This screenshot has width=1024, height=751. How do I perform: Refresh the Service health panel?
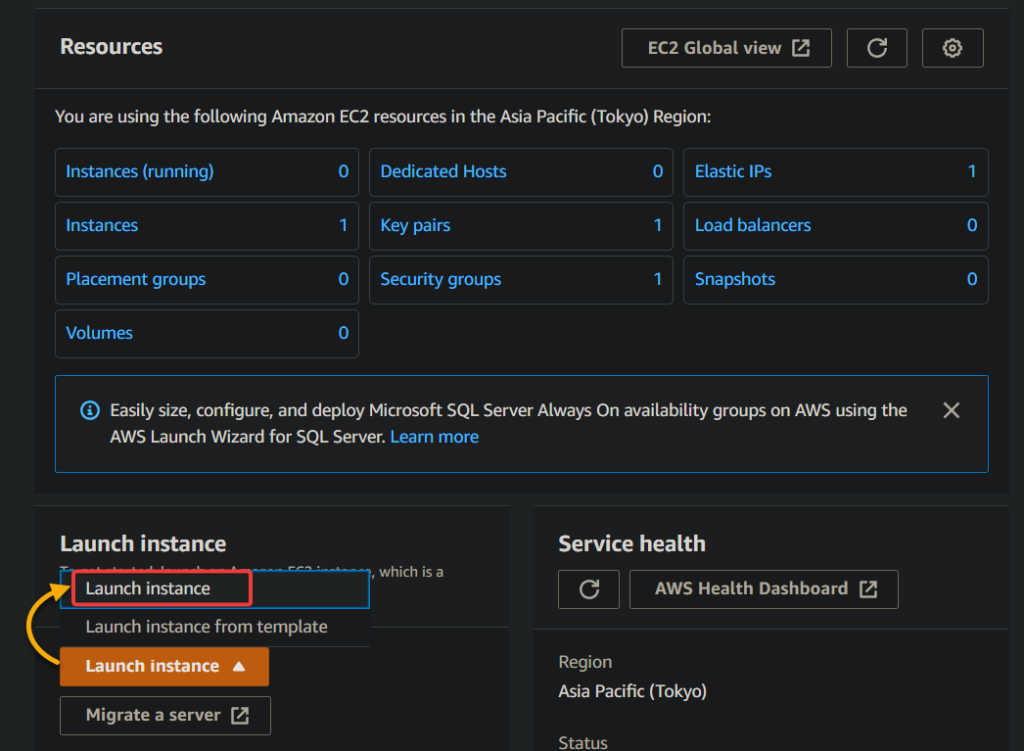[x=588, y=589]
